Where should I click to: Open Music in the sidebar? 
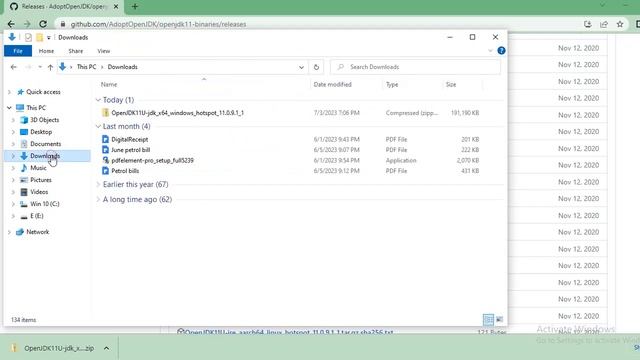point(38,168)
